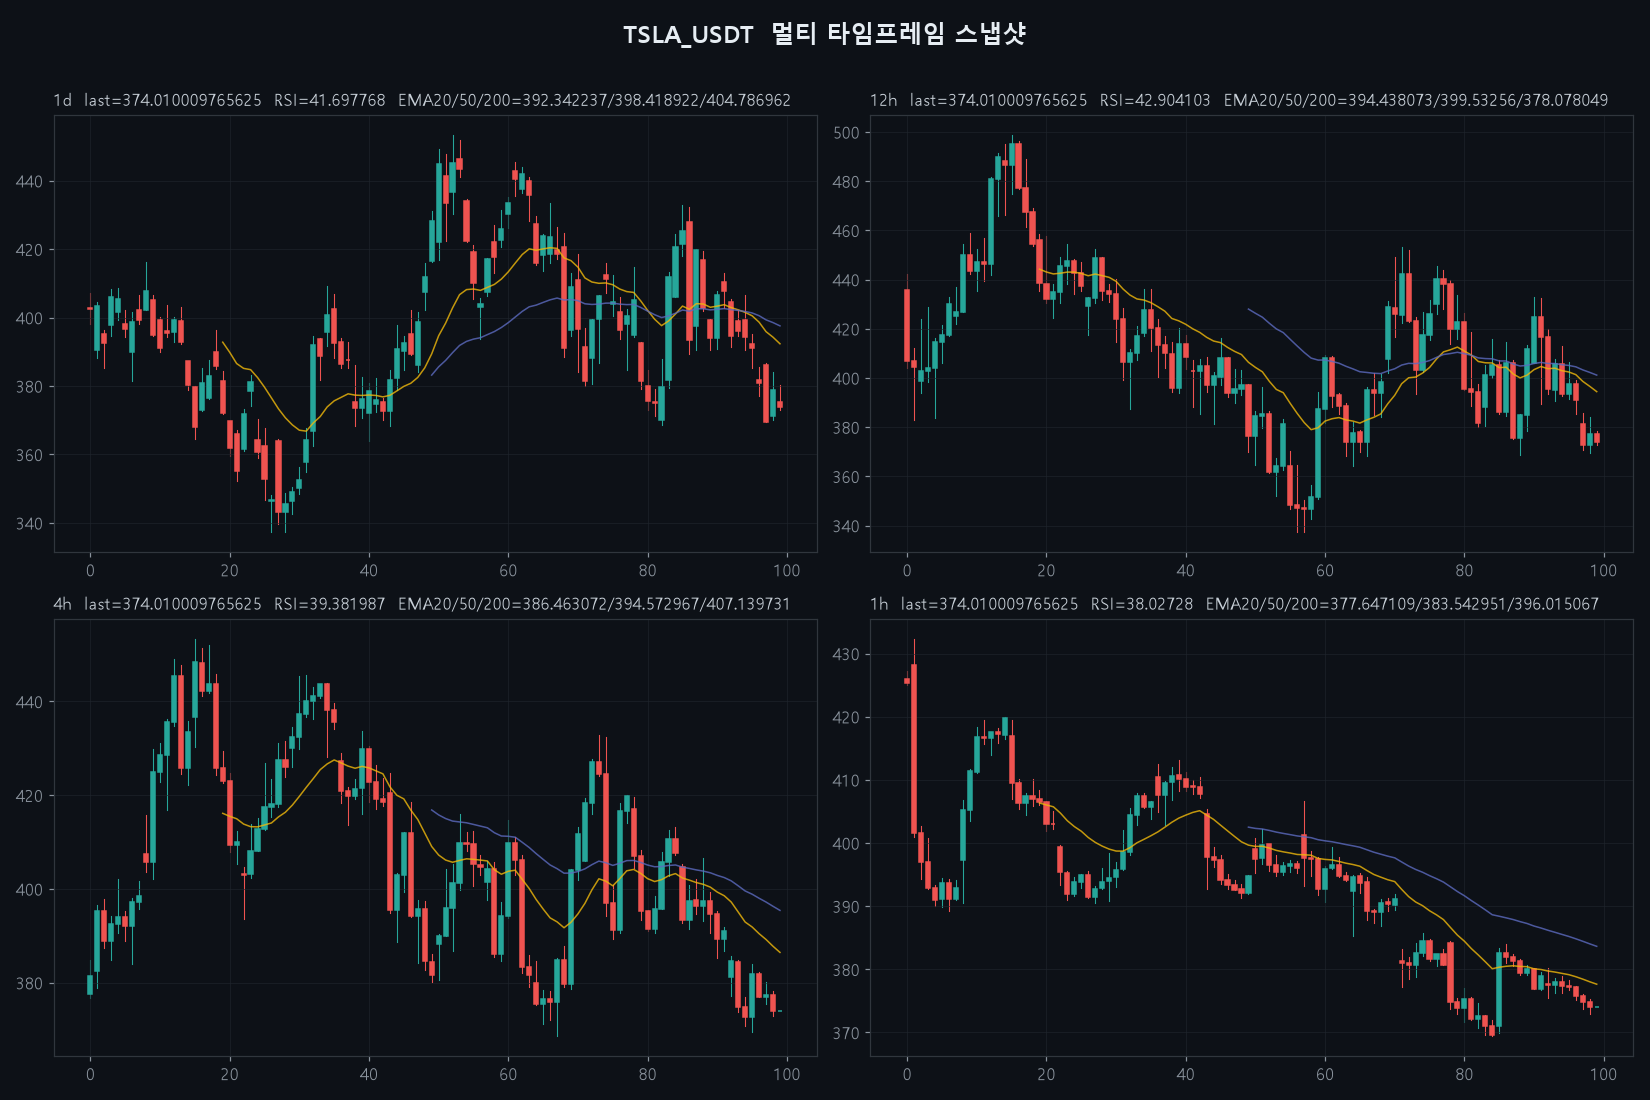Click the 410 y-axis label on 1h chart

[846, 781]
